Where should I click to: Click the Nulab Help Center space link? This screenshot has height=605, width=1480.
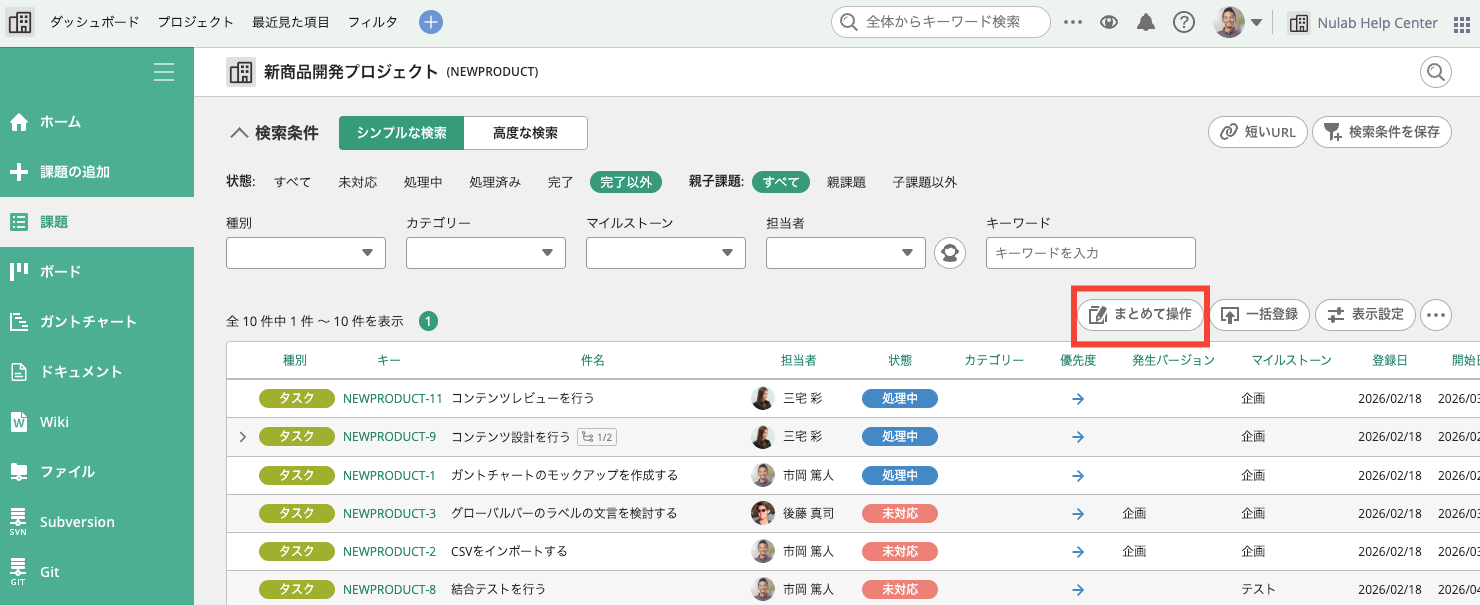[x=1363, y=23]
